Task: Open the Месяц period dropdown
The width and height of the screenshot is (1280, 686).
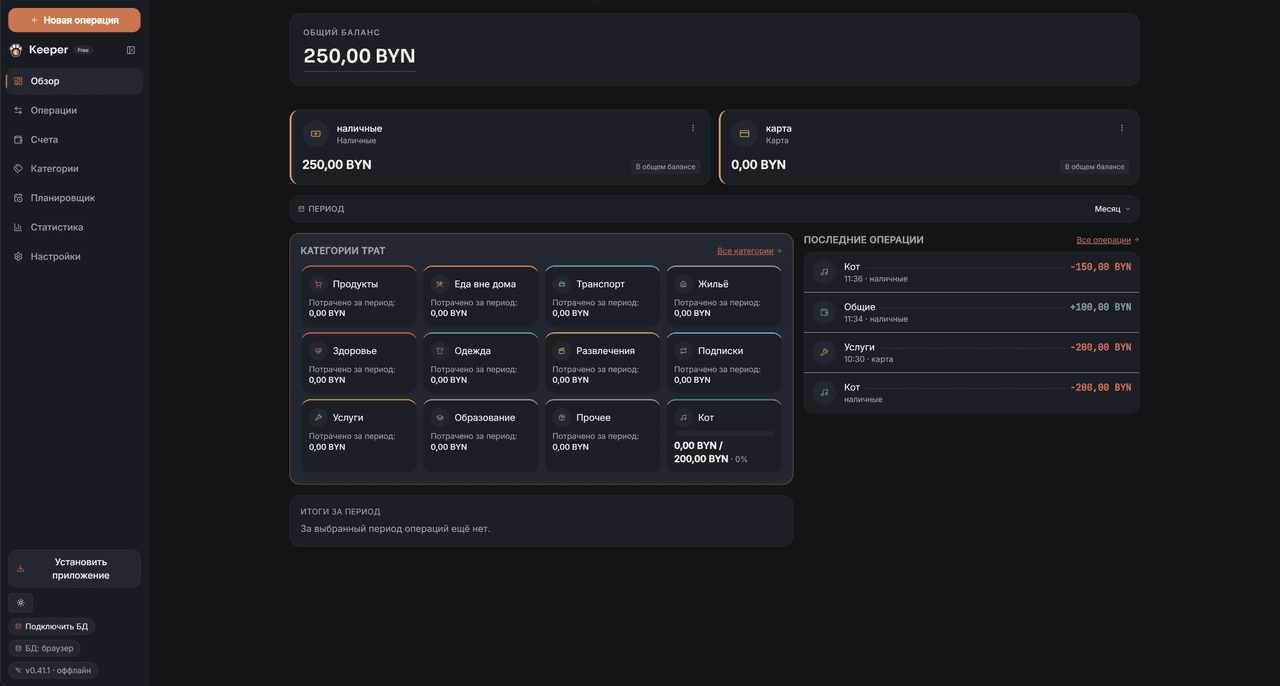Action: (x=1112, y=209)
